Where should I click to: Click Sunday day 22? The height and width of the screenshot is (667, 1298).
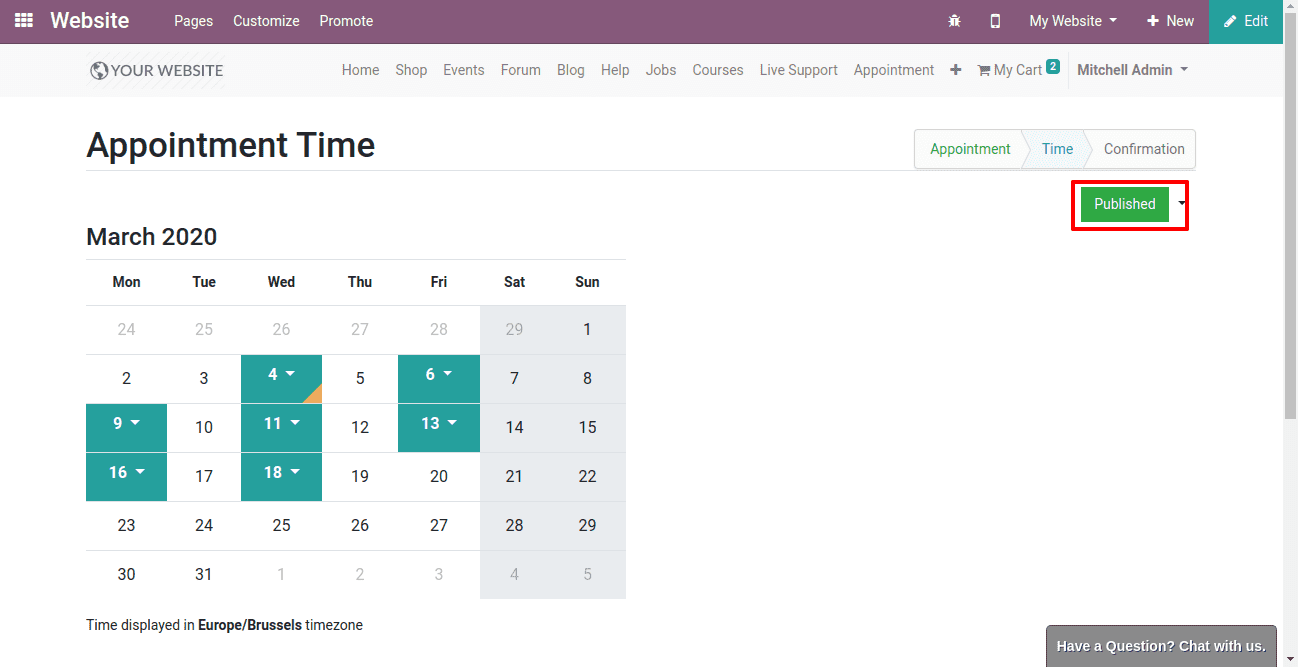(587, 477)
